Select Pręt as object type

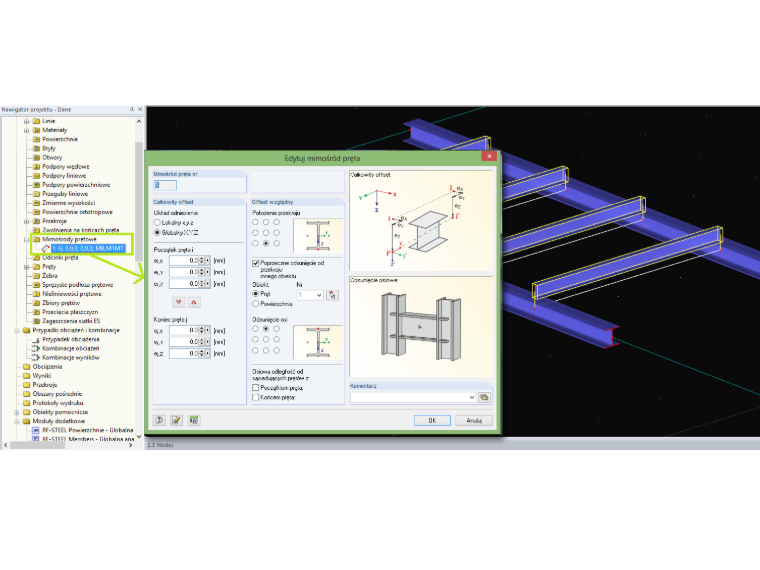pos(255,294)
